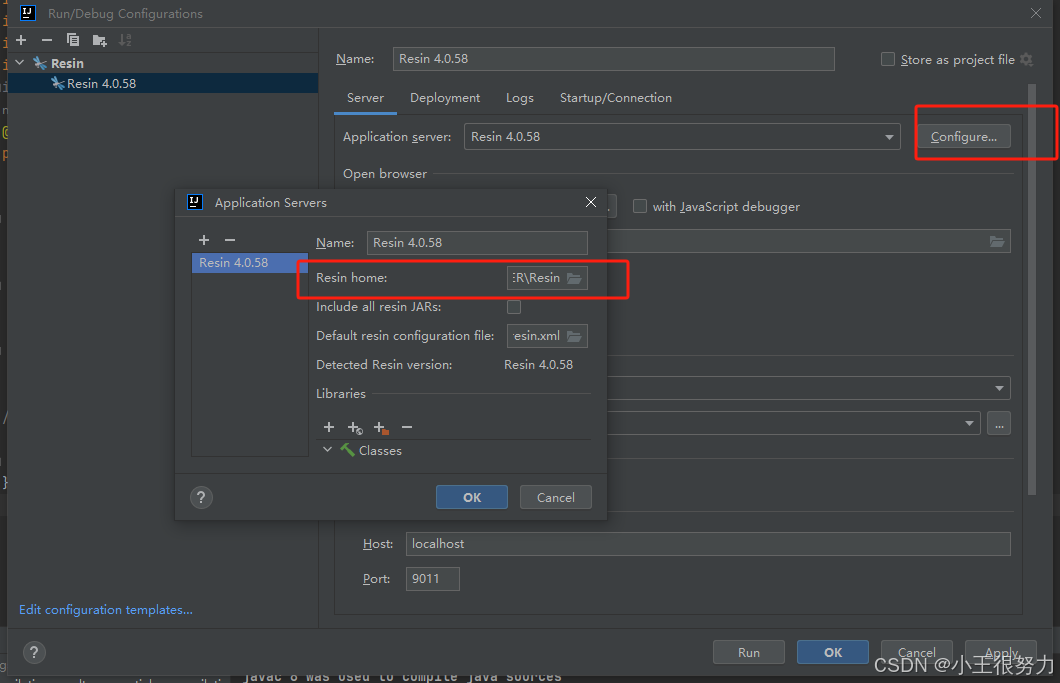Switch to the Server tab
The width and height of the screenshot is (1060, 683).
tap(365, 98)
